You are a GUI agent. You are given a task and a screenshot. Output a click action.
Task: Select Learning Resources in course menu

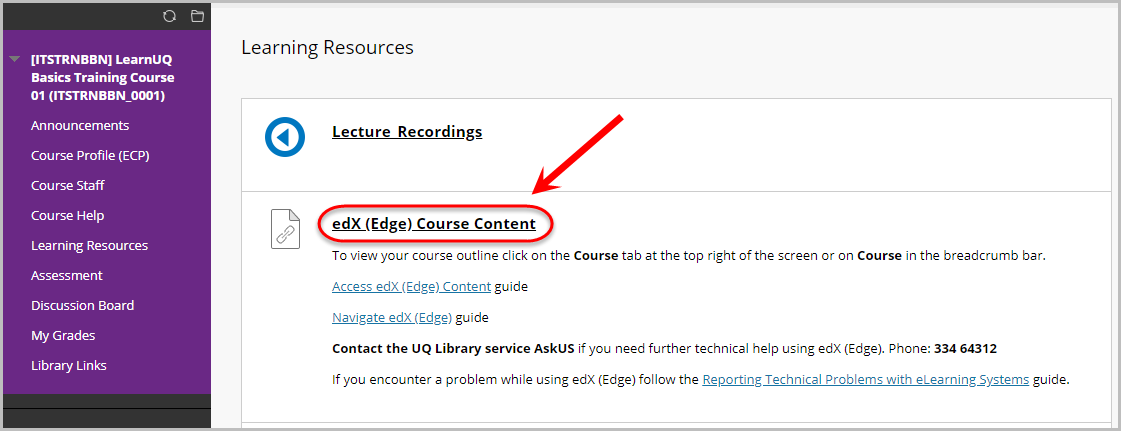click(x=89, y=245)
